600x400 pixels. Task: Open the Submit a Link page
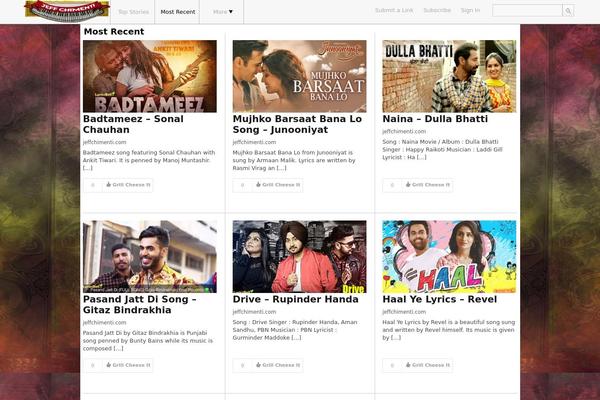[394, 10]
